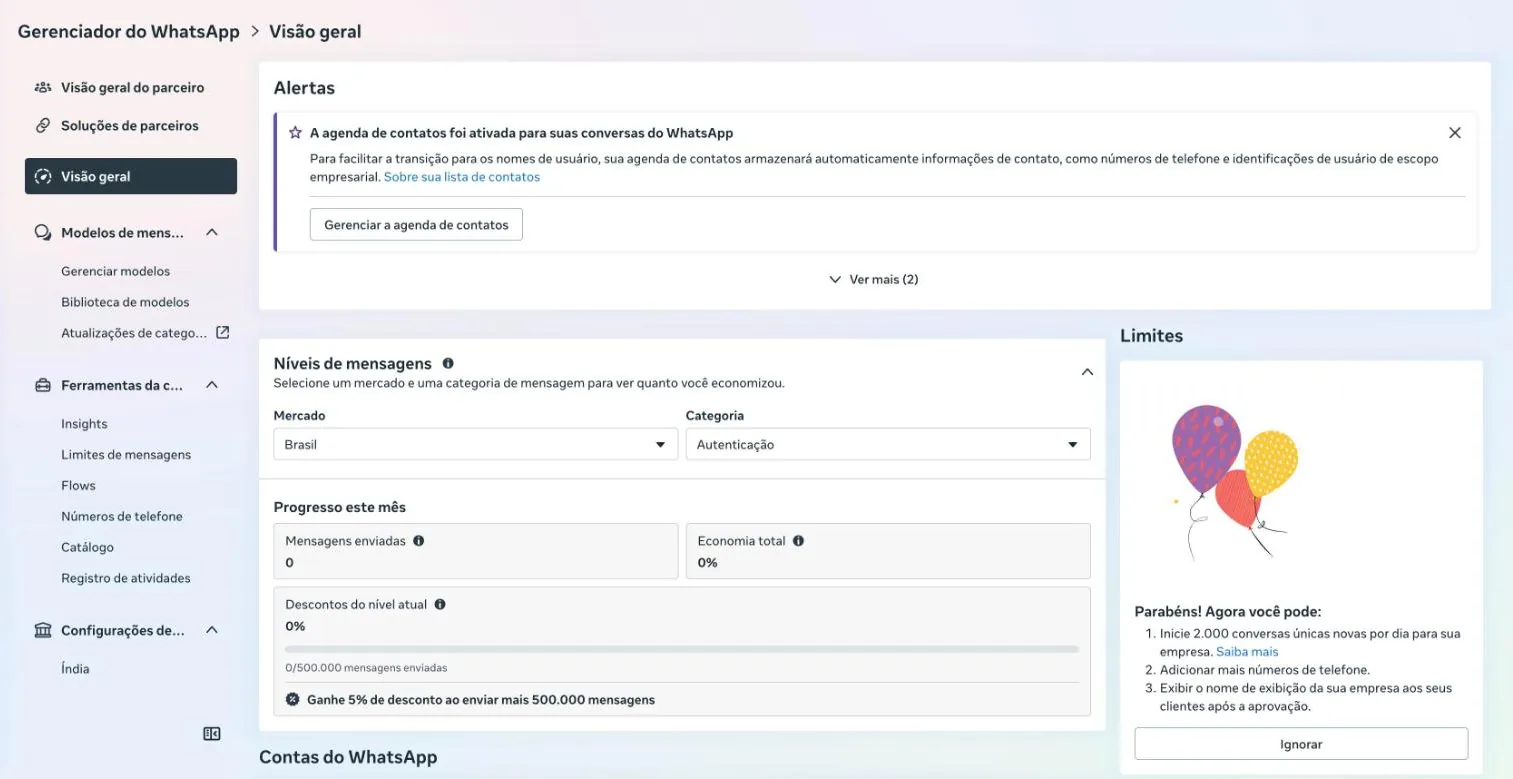Image resolution: width=1513 pixels, height=779 pixels.
Task: Click the star icon on the contacts alert
Action: (x=295, y=133)
